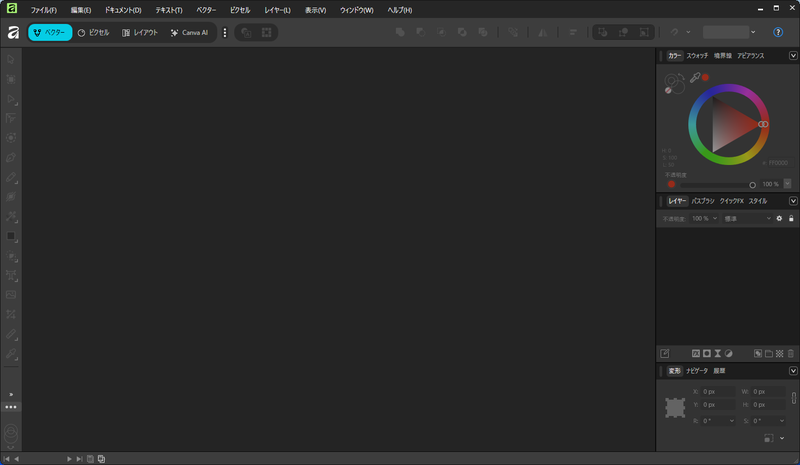The width and height of the screenshot is (800, 465).
Task: Select the Node tool icon
Action: pos(11,99)
